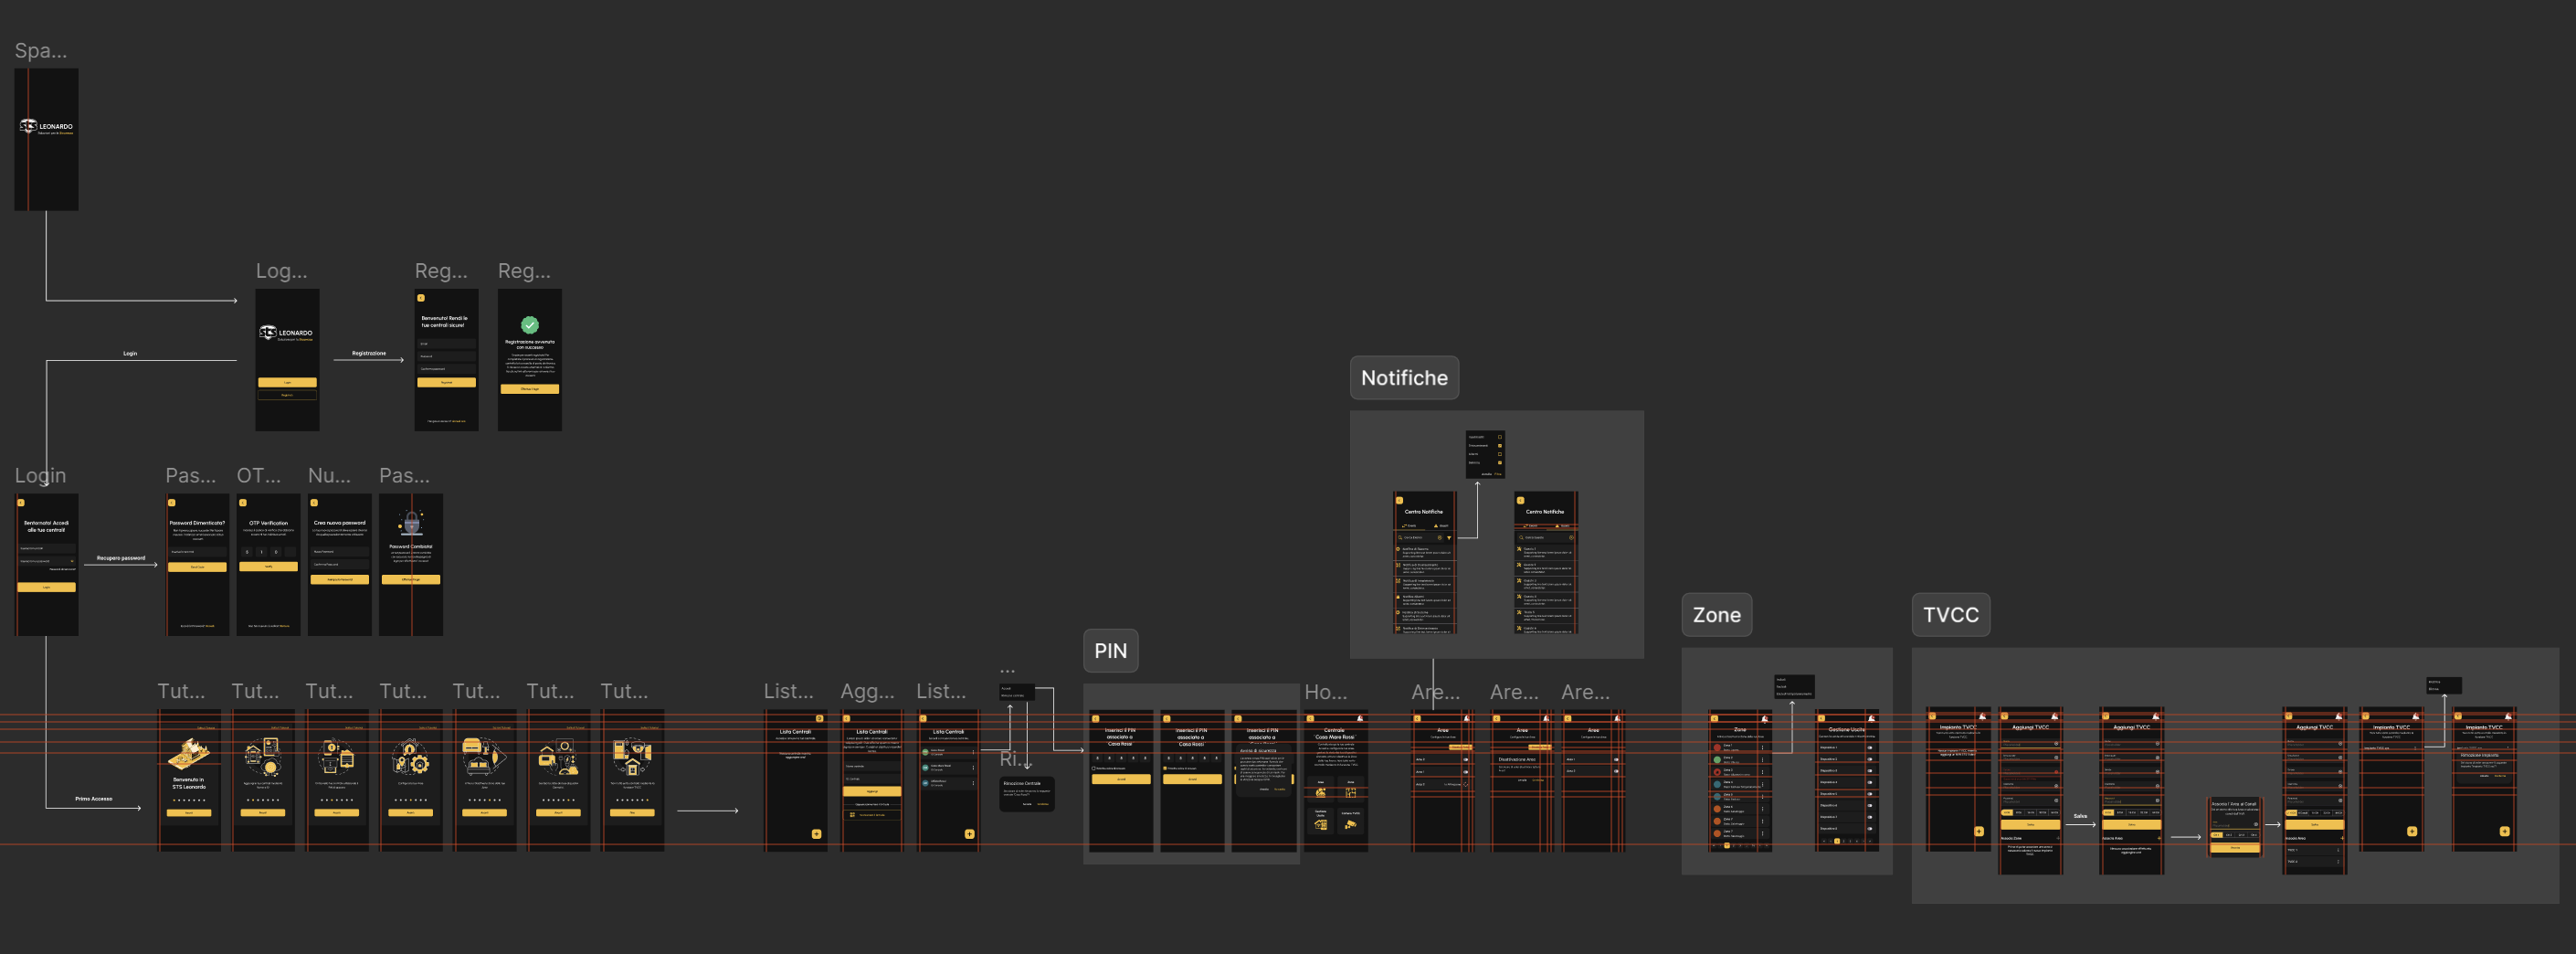Click the funnel filter icon in Centro Notifiche Eventi frame
The height and width of the screenshot is (954, 2576).
[1449, 538]
